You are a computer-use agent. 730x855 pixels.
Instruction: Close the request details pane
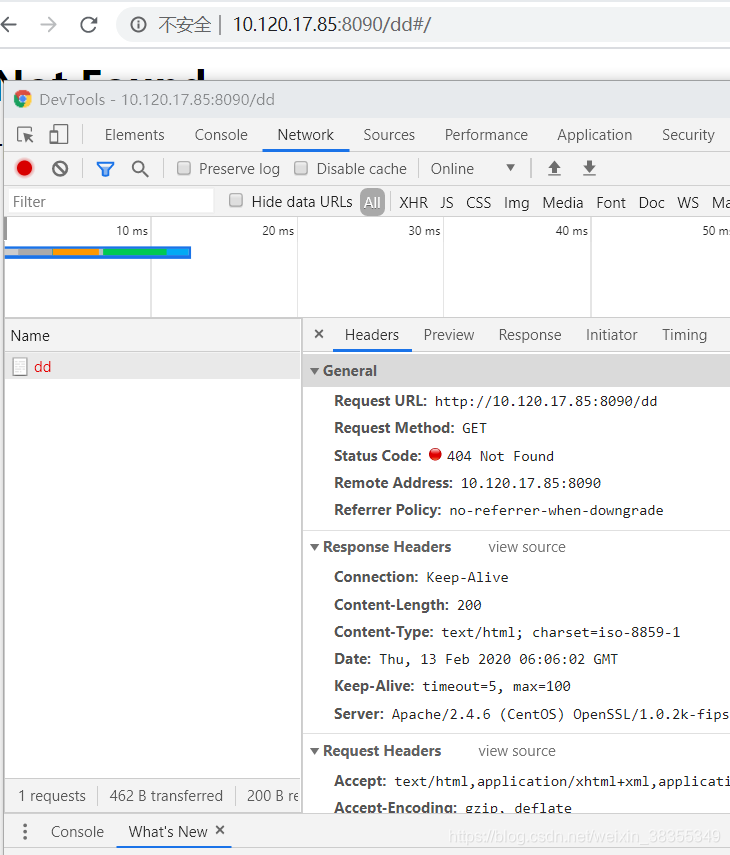(319, 334)
